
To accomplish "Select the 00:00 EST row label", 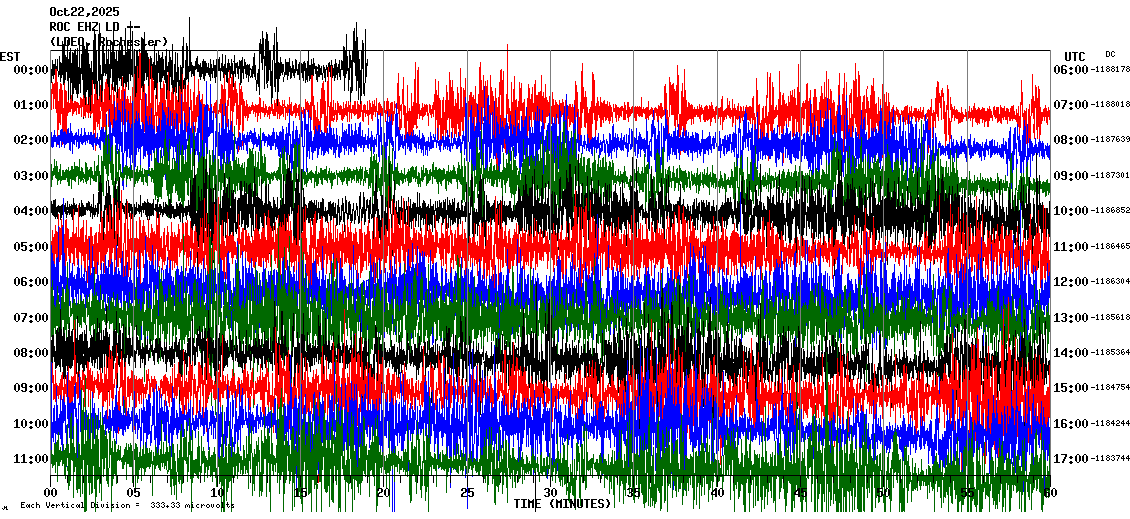I will [31, 69].
